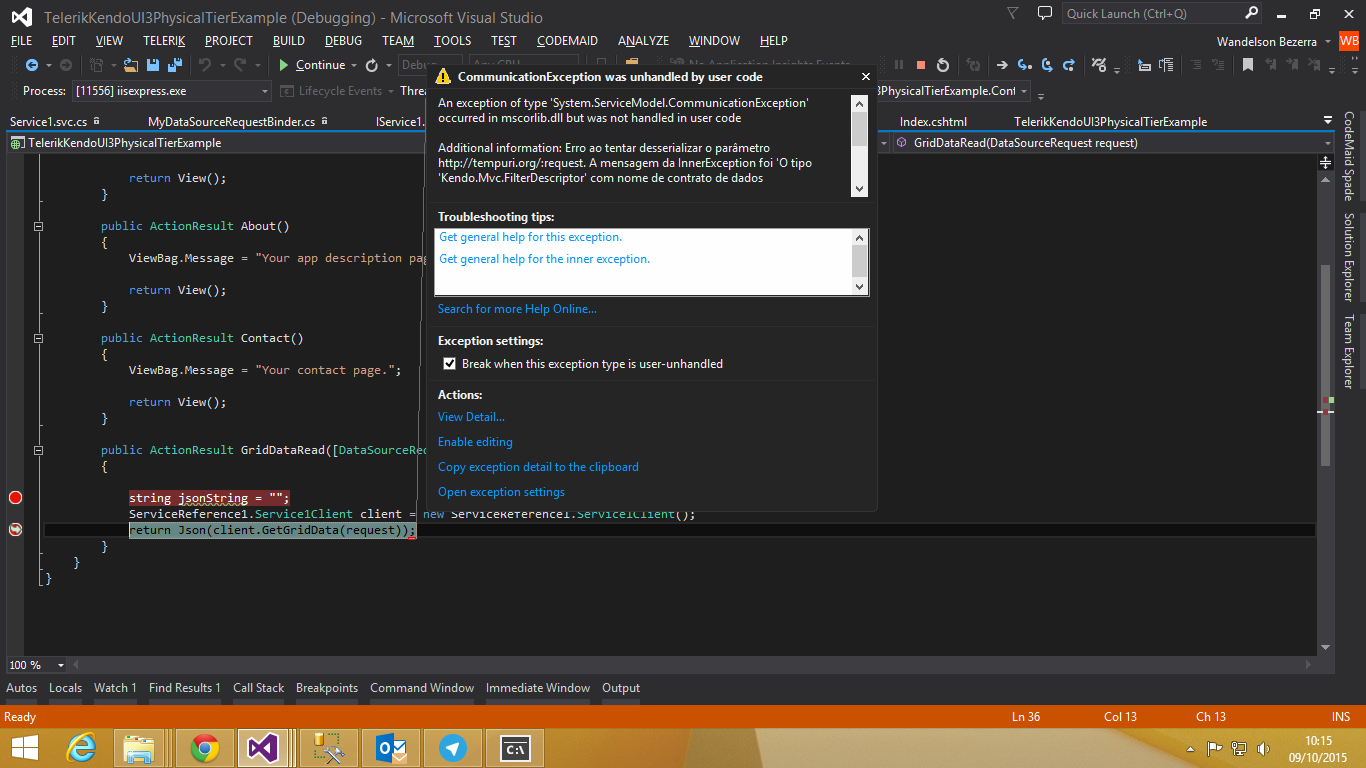Click the Navigate Backward arrow icon
Viewport: 1366px width, 768px height.
point(32,65)
